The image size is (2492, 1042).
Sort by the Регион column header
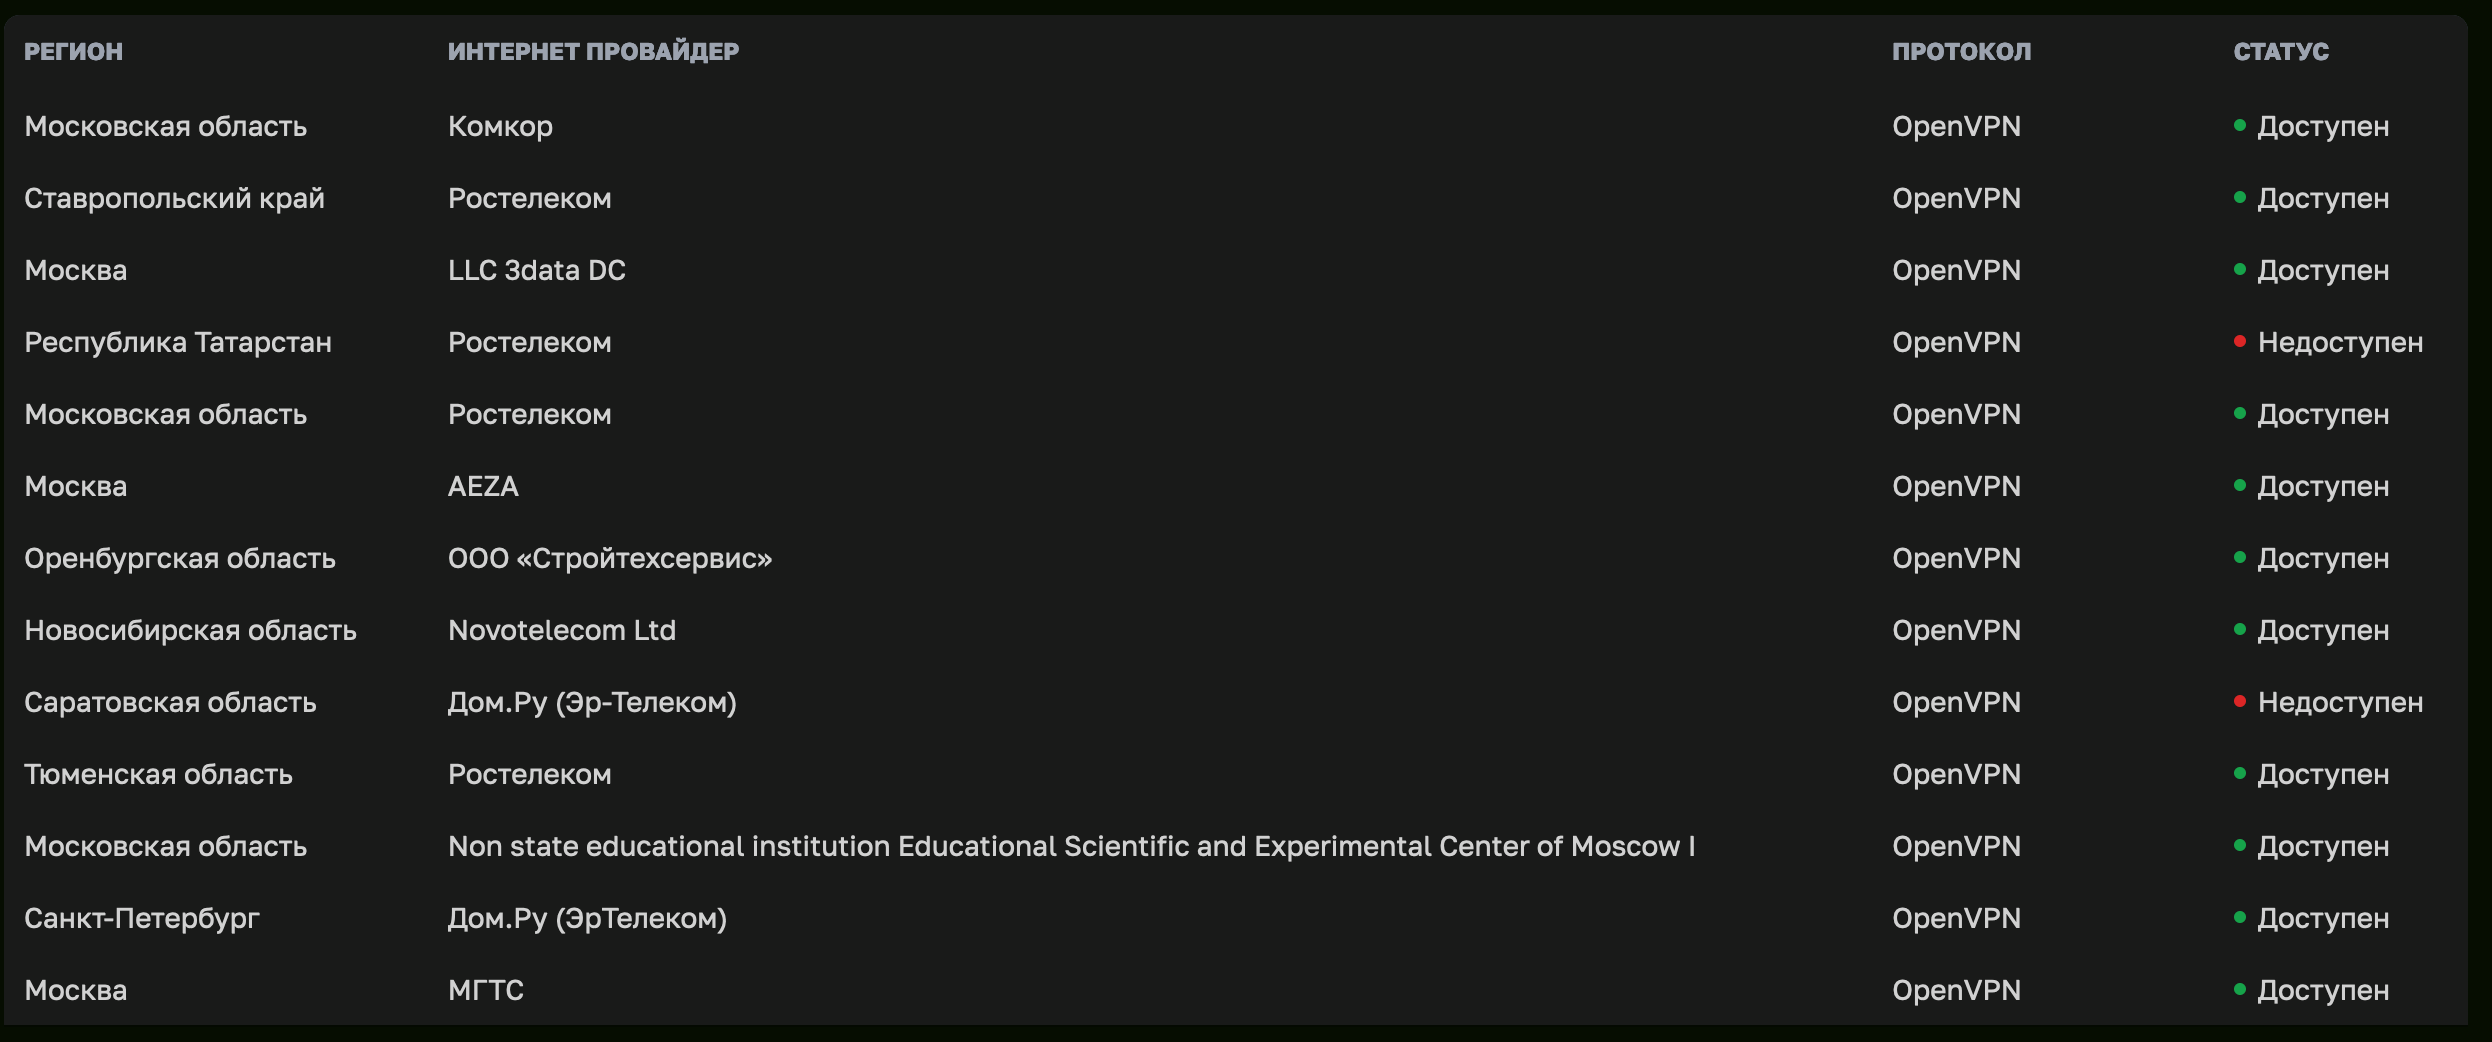click(73, 51)
